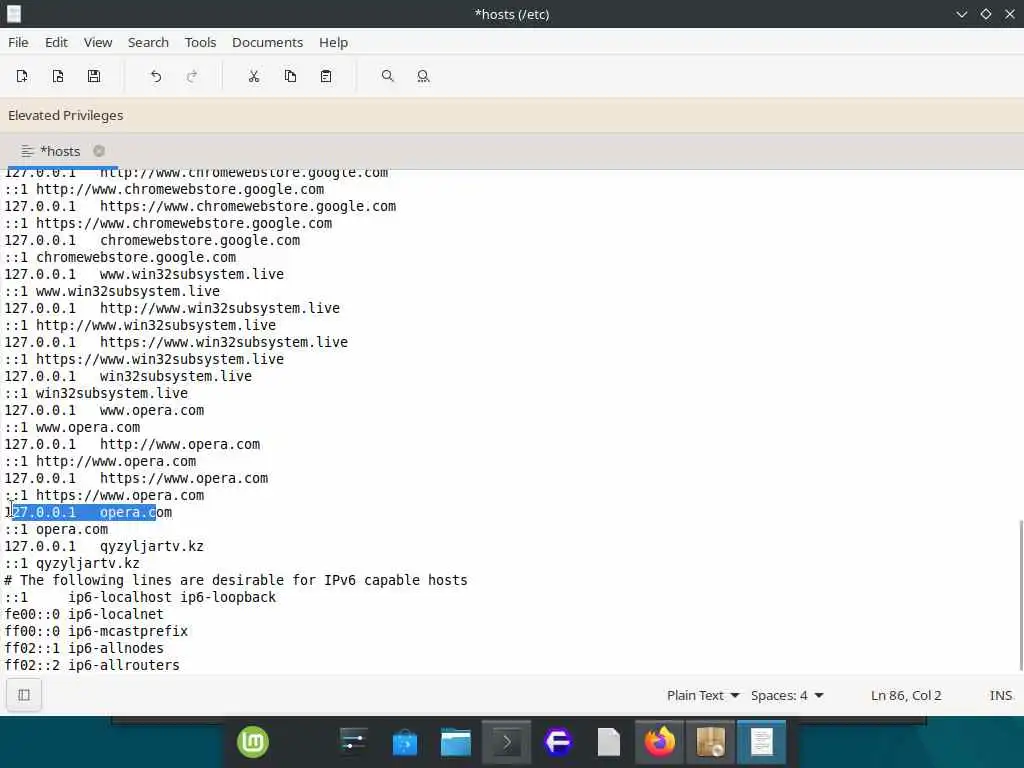Switch to the text editor taskbar icon
This screenshot has height=768, width=1024.
coord(761,743)
